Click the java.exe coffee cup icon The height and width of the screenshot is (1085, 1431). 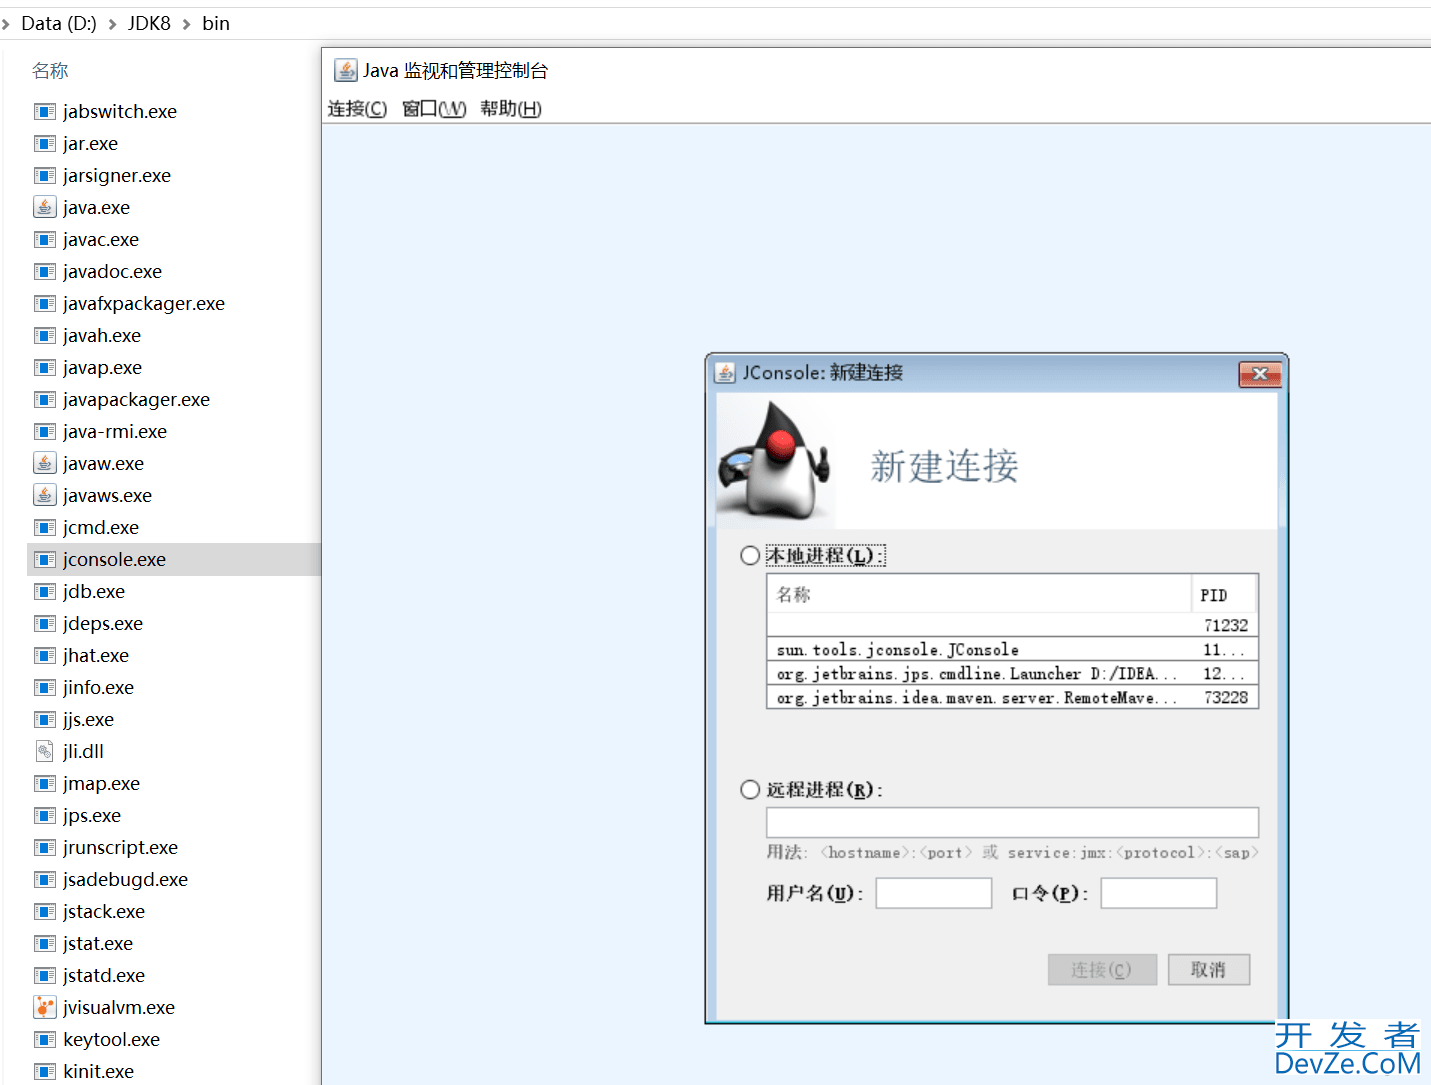pos(44,208)
